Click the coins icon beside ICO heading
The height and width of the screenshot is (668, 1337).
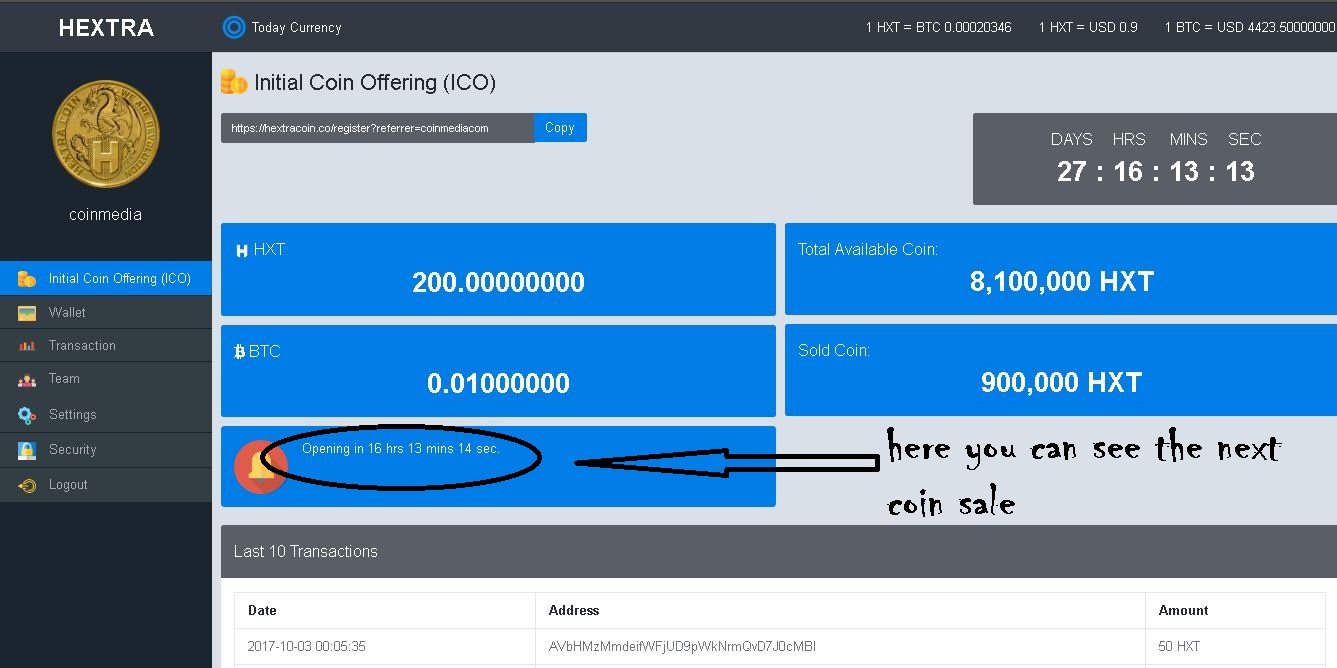point(234,82)
